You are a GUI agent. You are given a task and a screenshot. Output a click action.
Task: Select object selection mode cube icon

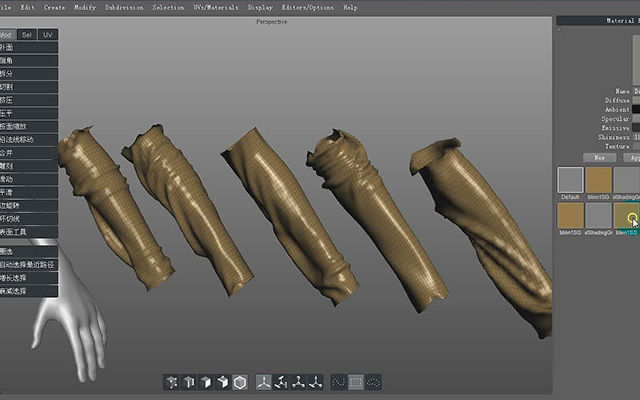point(223,382)
